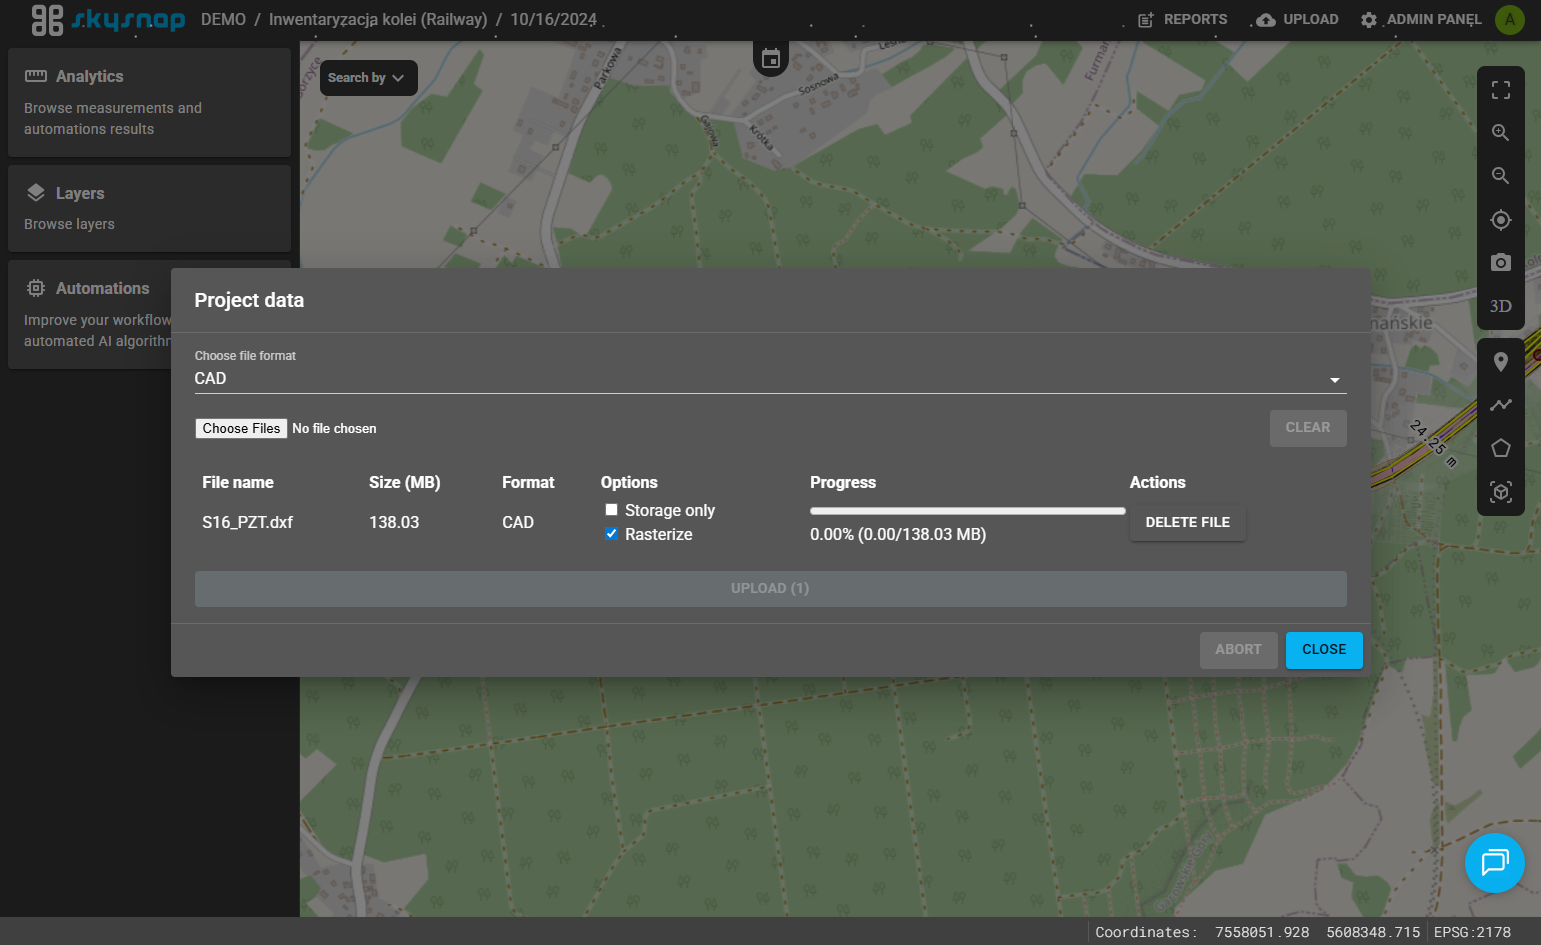
Task: Click the Clear button
Action: tap(1308, 428)
